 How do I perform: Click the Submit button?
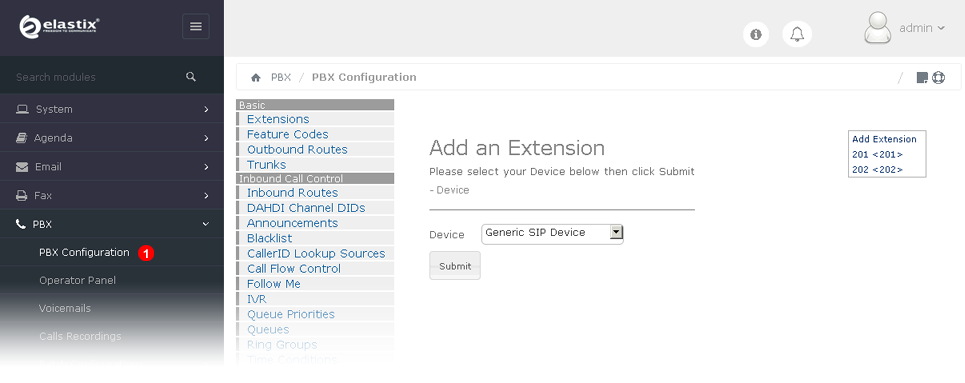[455, 266]
